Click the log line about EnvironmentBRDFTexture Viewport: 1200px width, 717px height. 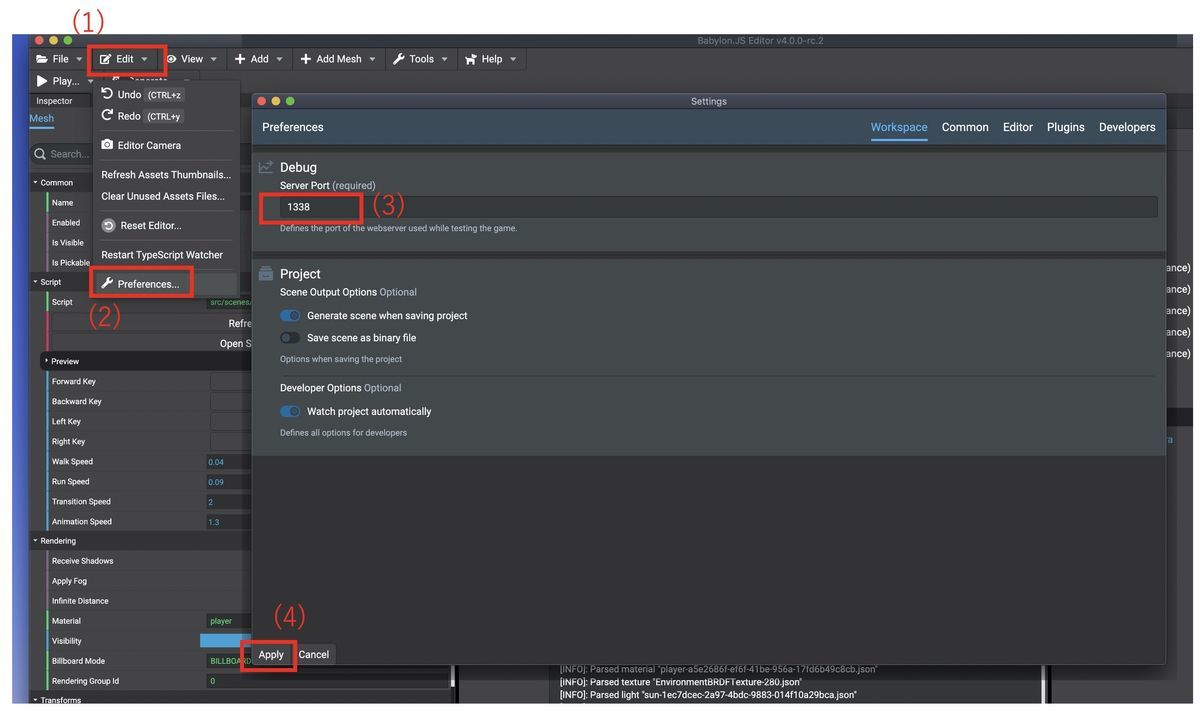(x=680, y=682)
